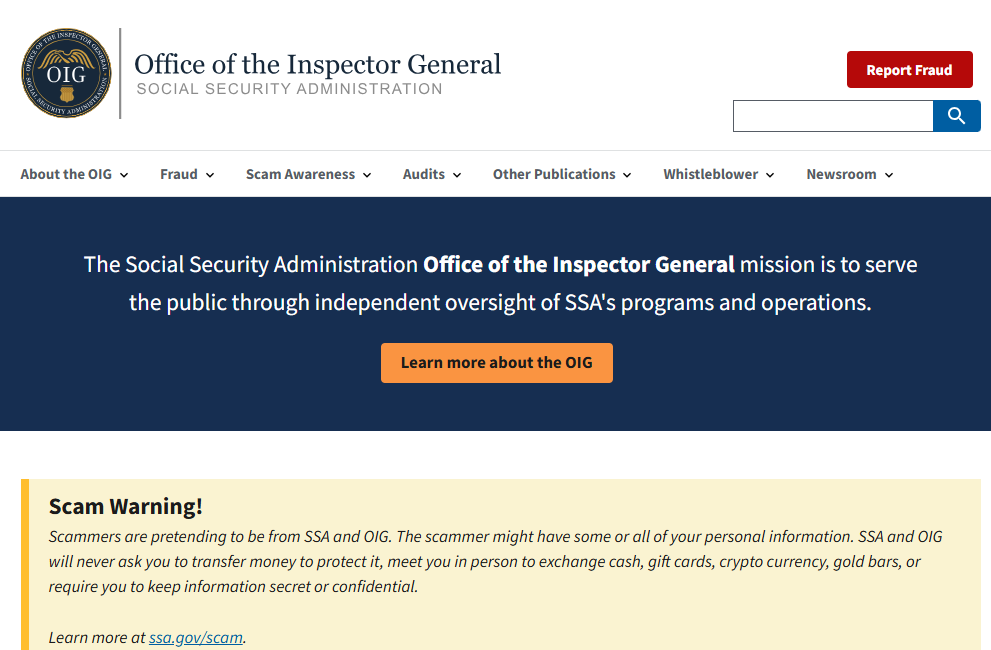Screen dimensions: 991x650
Task: Expand the Scam Awareness dropdown chevron
Action: [x=367, y=174]
